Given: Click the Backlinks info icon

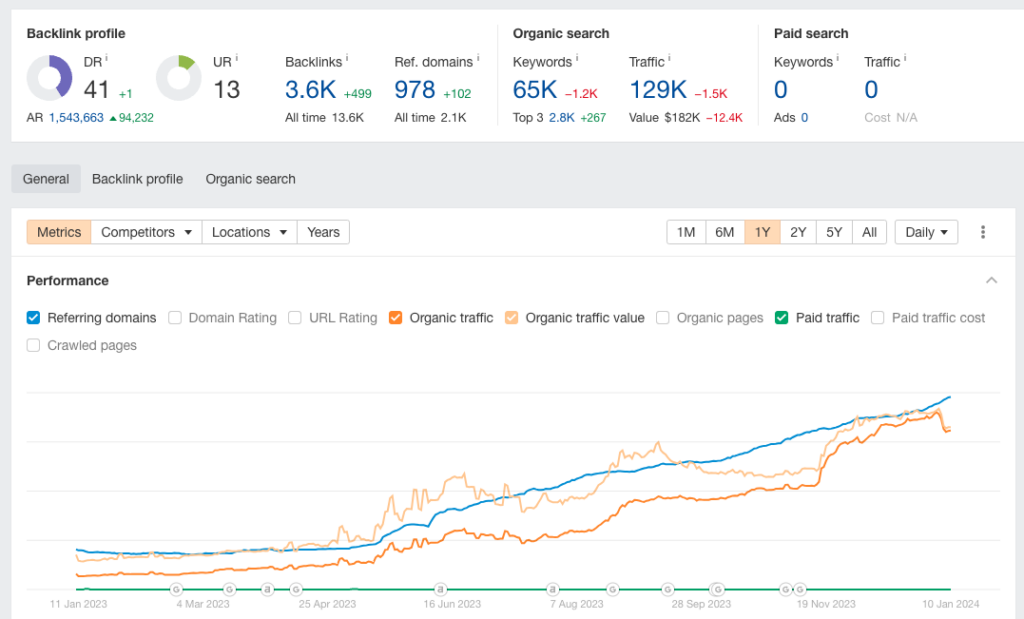Looking at the screenshot, I should 347,60.
